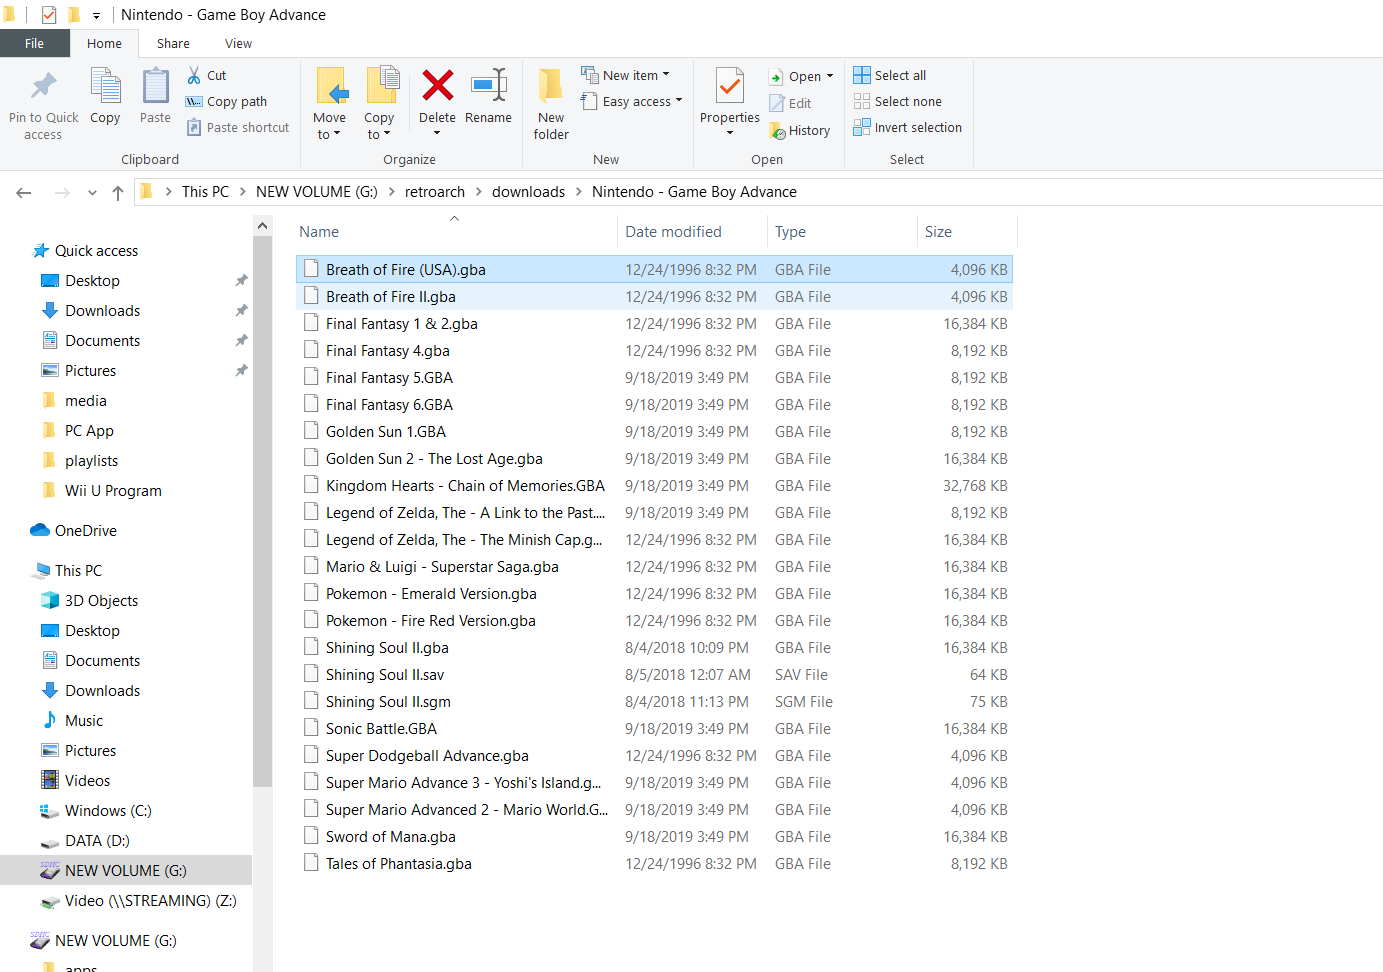Rename the selected file
Image resolution: width=1383 pixels, height=972 pixels.
click(488, 96)
